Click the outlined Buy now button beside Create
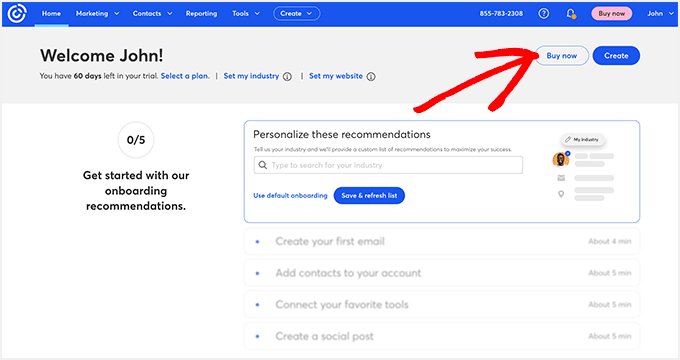The width and height of the screenshot is (680, 360). [562, 56]
